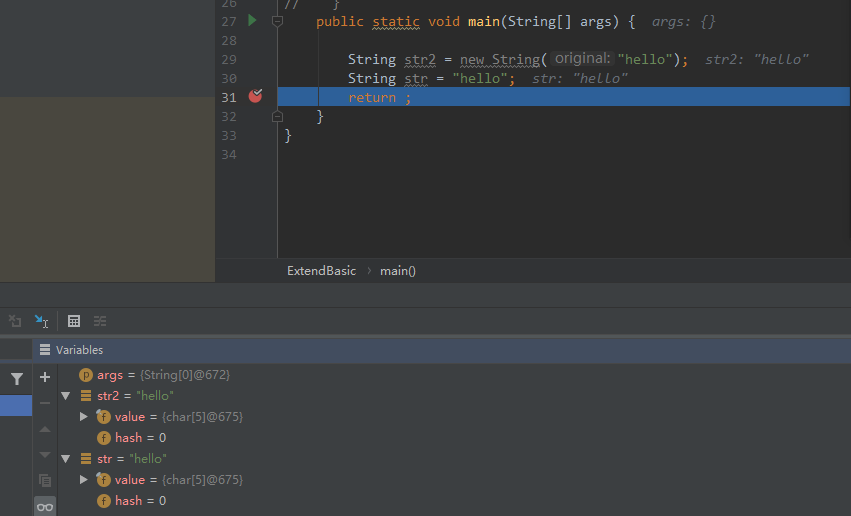Click line number 33 in gutter

229,136
